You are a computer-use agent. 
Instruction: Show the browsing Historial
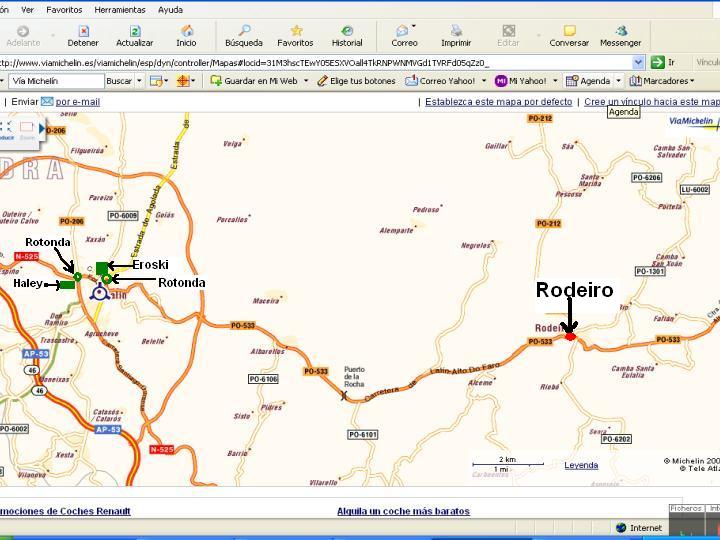click(347, 36)
